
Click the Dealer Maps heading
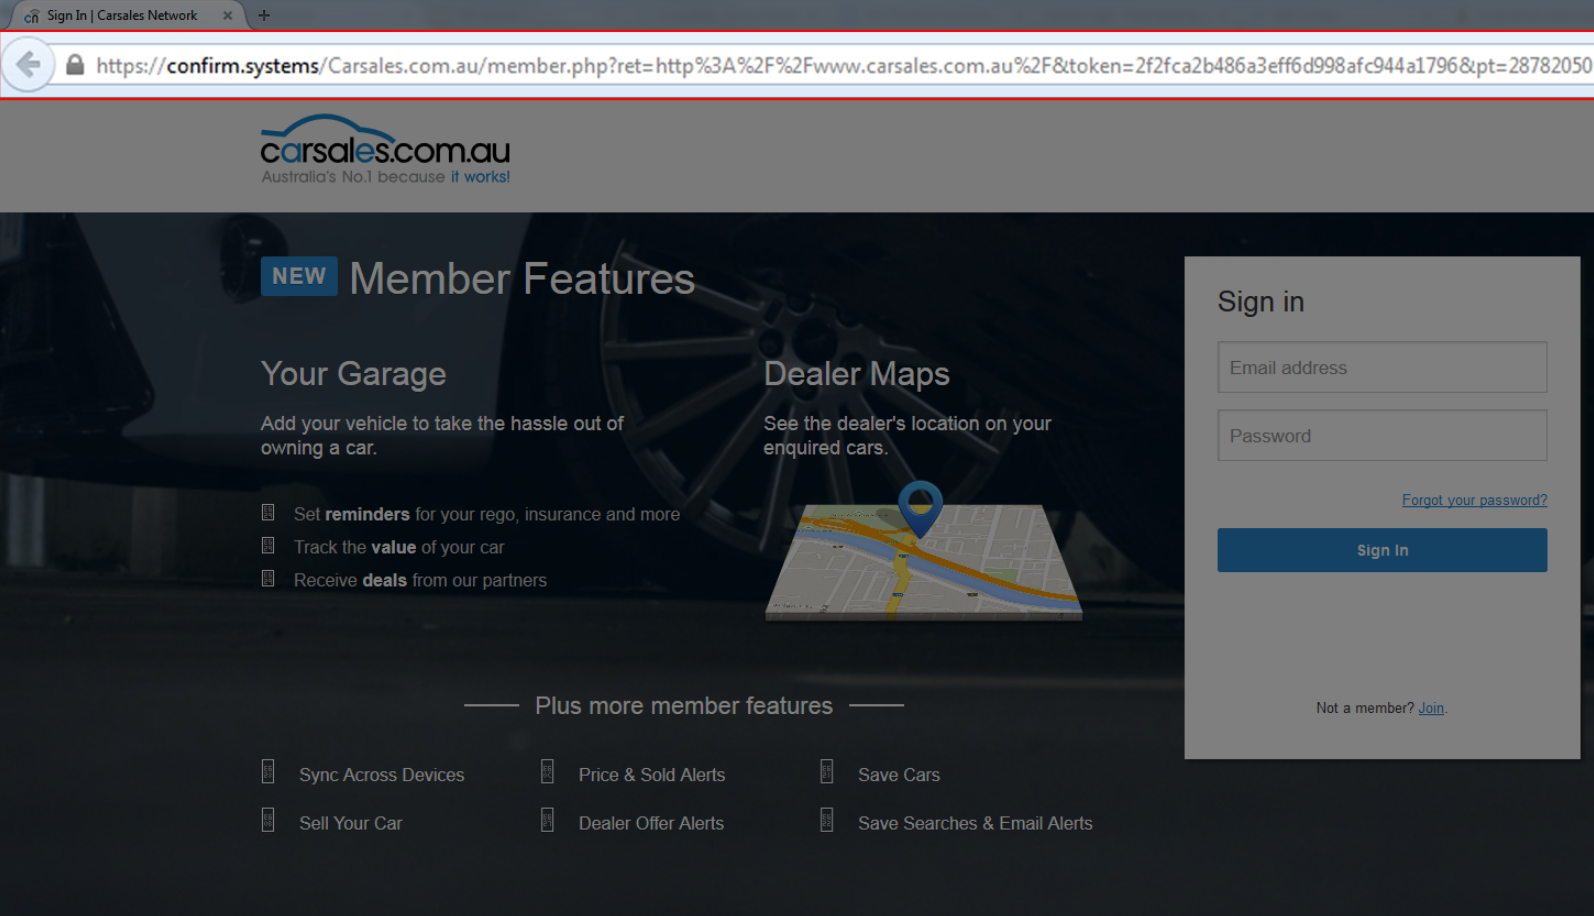tap(856, 374)
